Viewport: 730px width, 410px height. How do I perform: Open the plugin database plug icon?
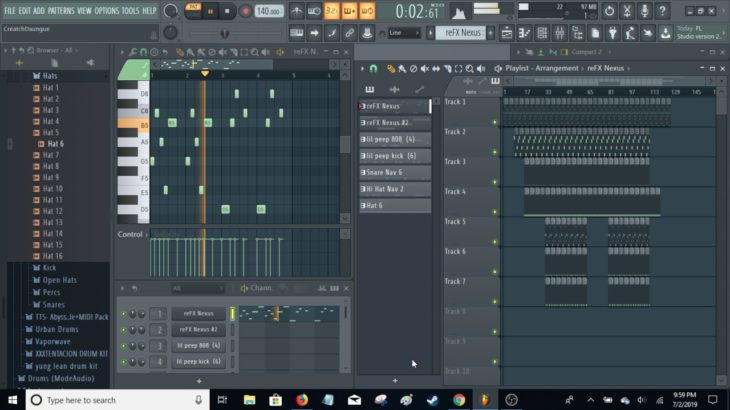click(613, 33)
